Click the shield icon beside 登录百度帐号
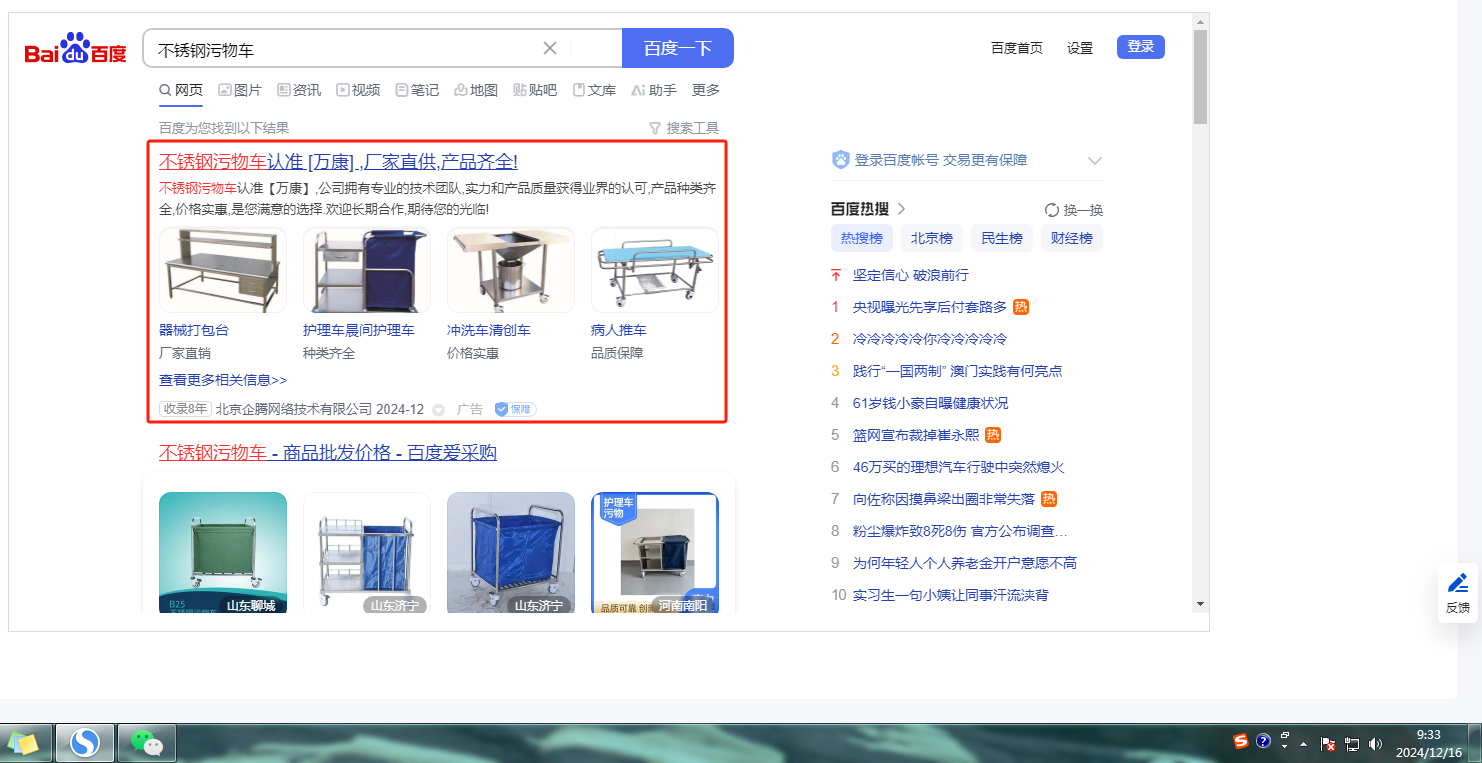Screen dimensions: 1482x763 click(x=841, y=160)
